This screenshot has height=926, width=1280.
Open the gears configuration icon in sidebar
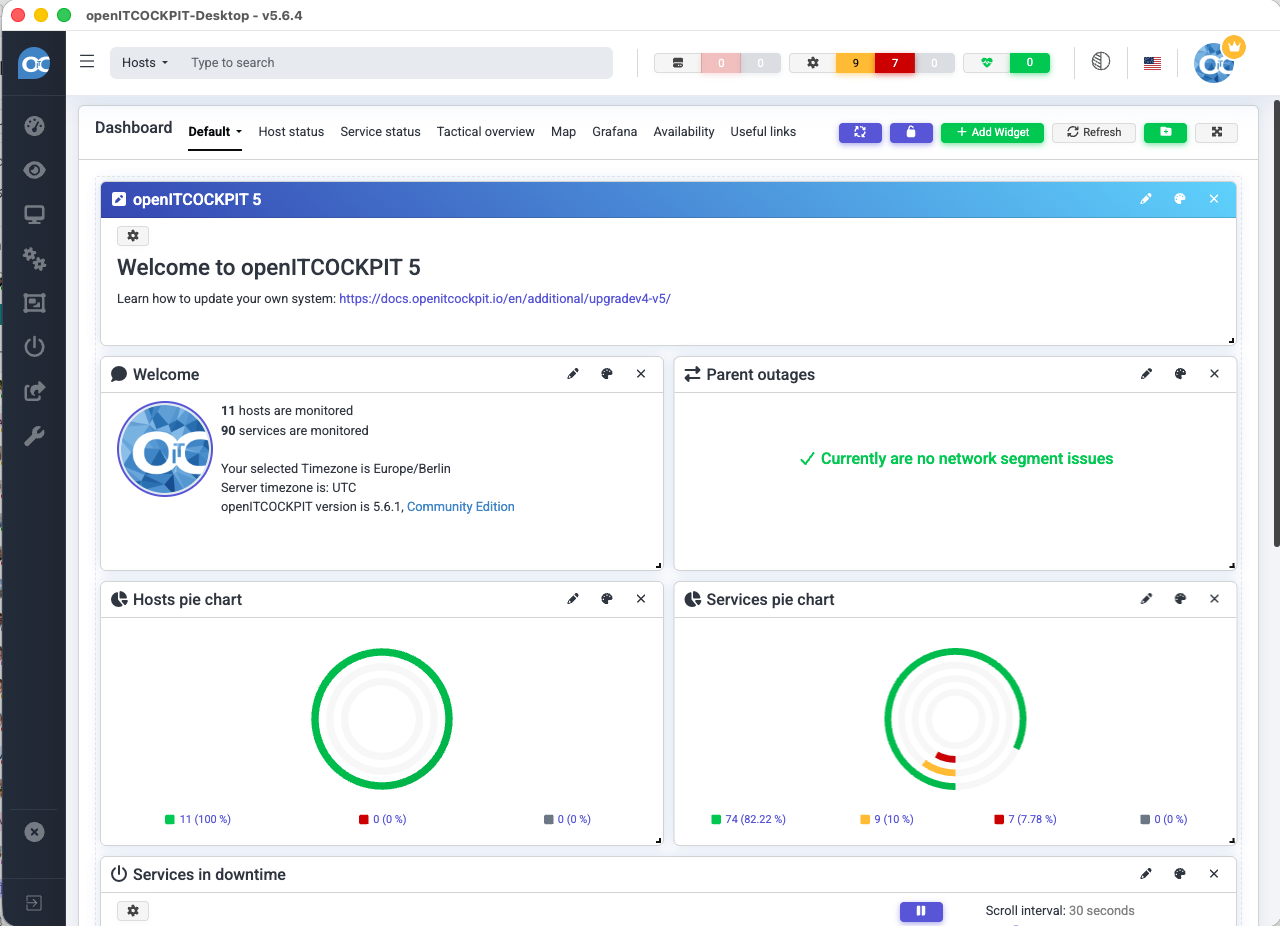34,258
